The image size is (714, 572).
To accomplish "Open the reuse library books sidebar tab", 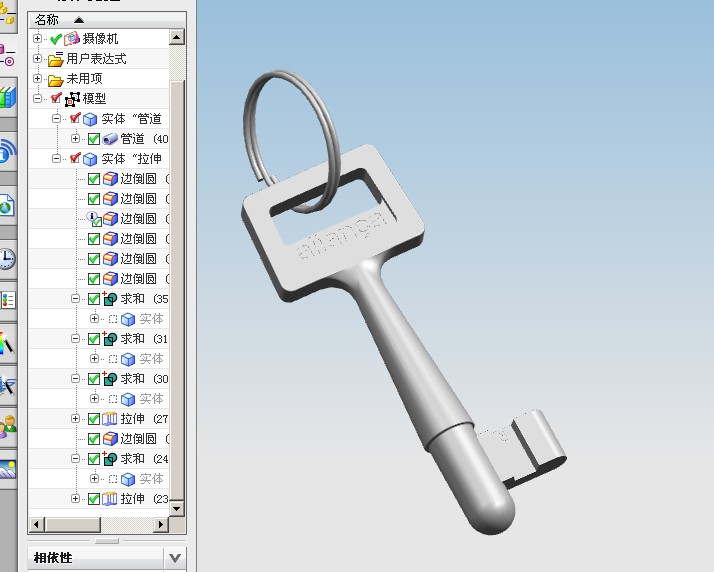I will coord(8,97).
